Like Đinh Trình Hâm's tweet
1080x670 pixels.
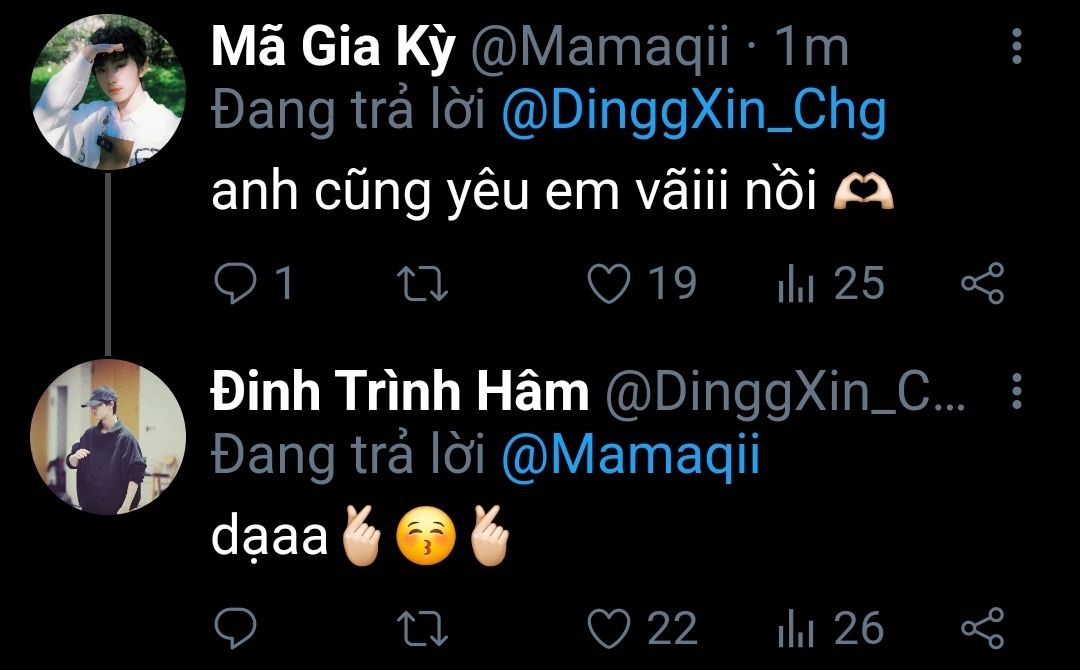pos(607,629)
